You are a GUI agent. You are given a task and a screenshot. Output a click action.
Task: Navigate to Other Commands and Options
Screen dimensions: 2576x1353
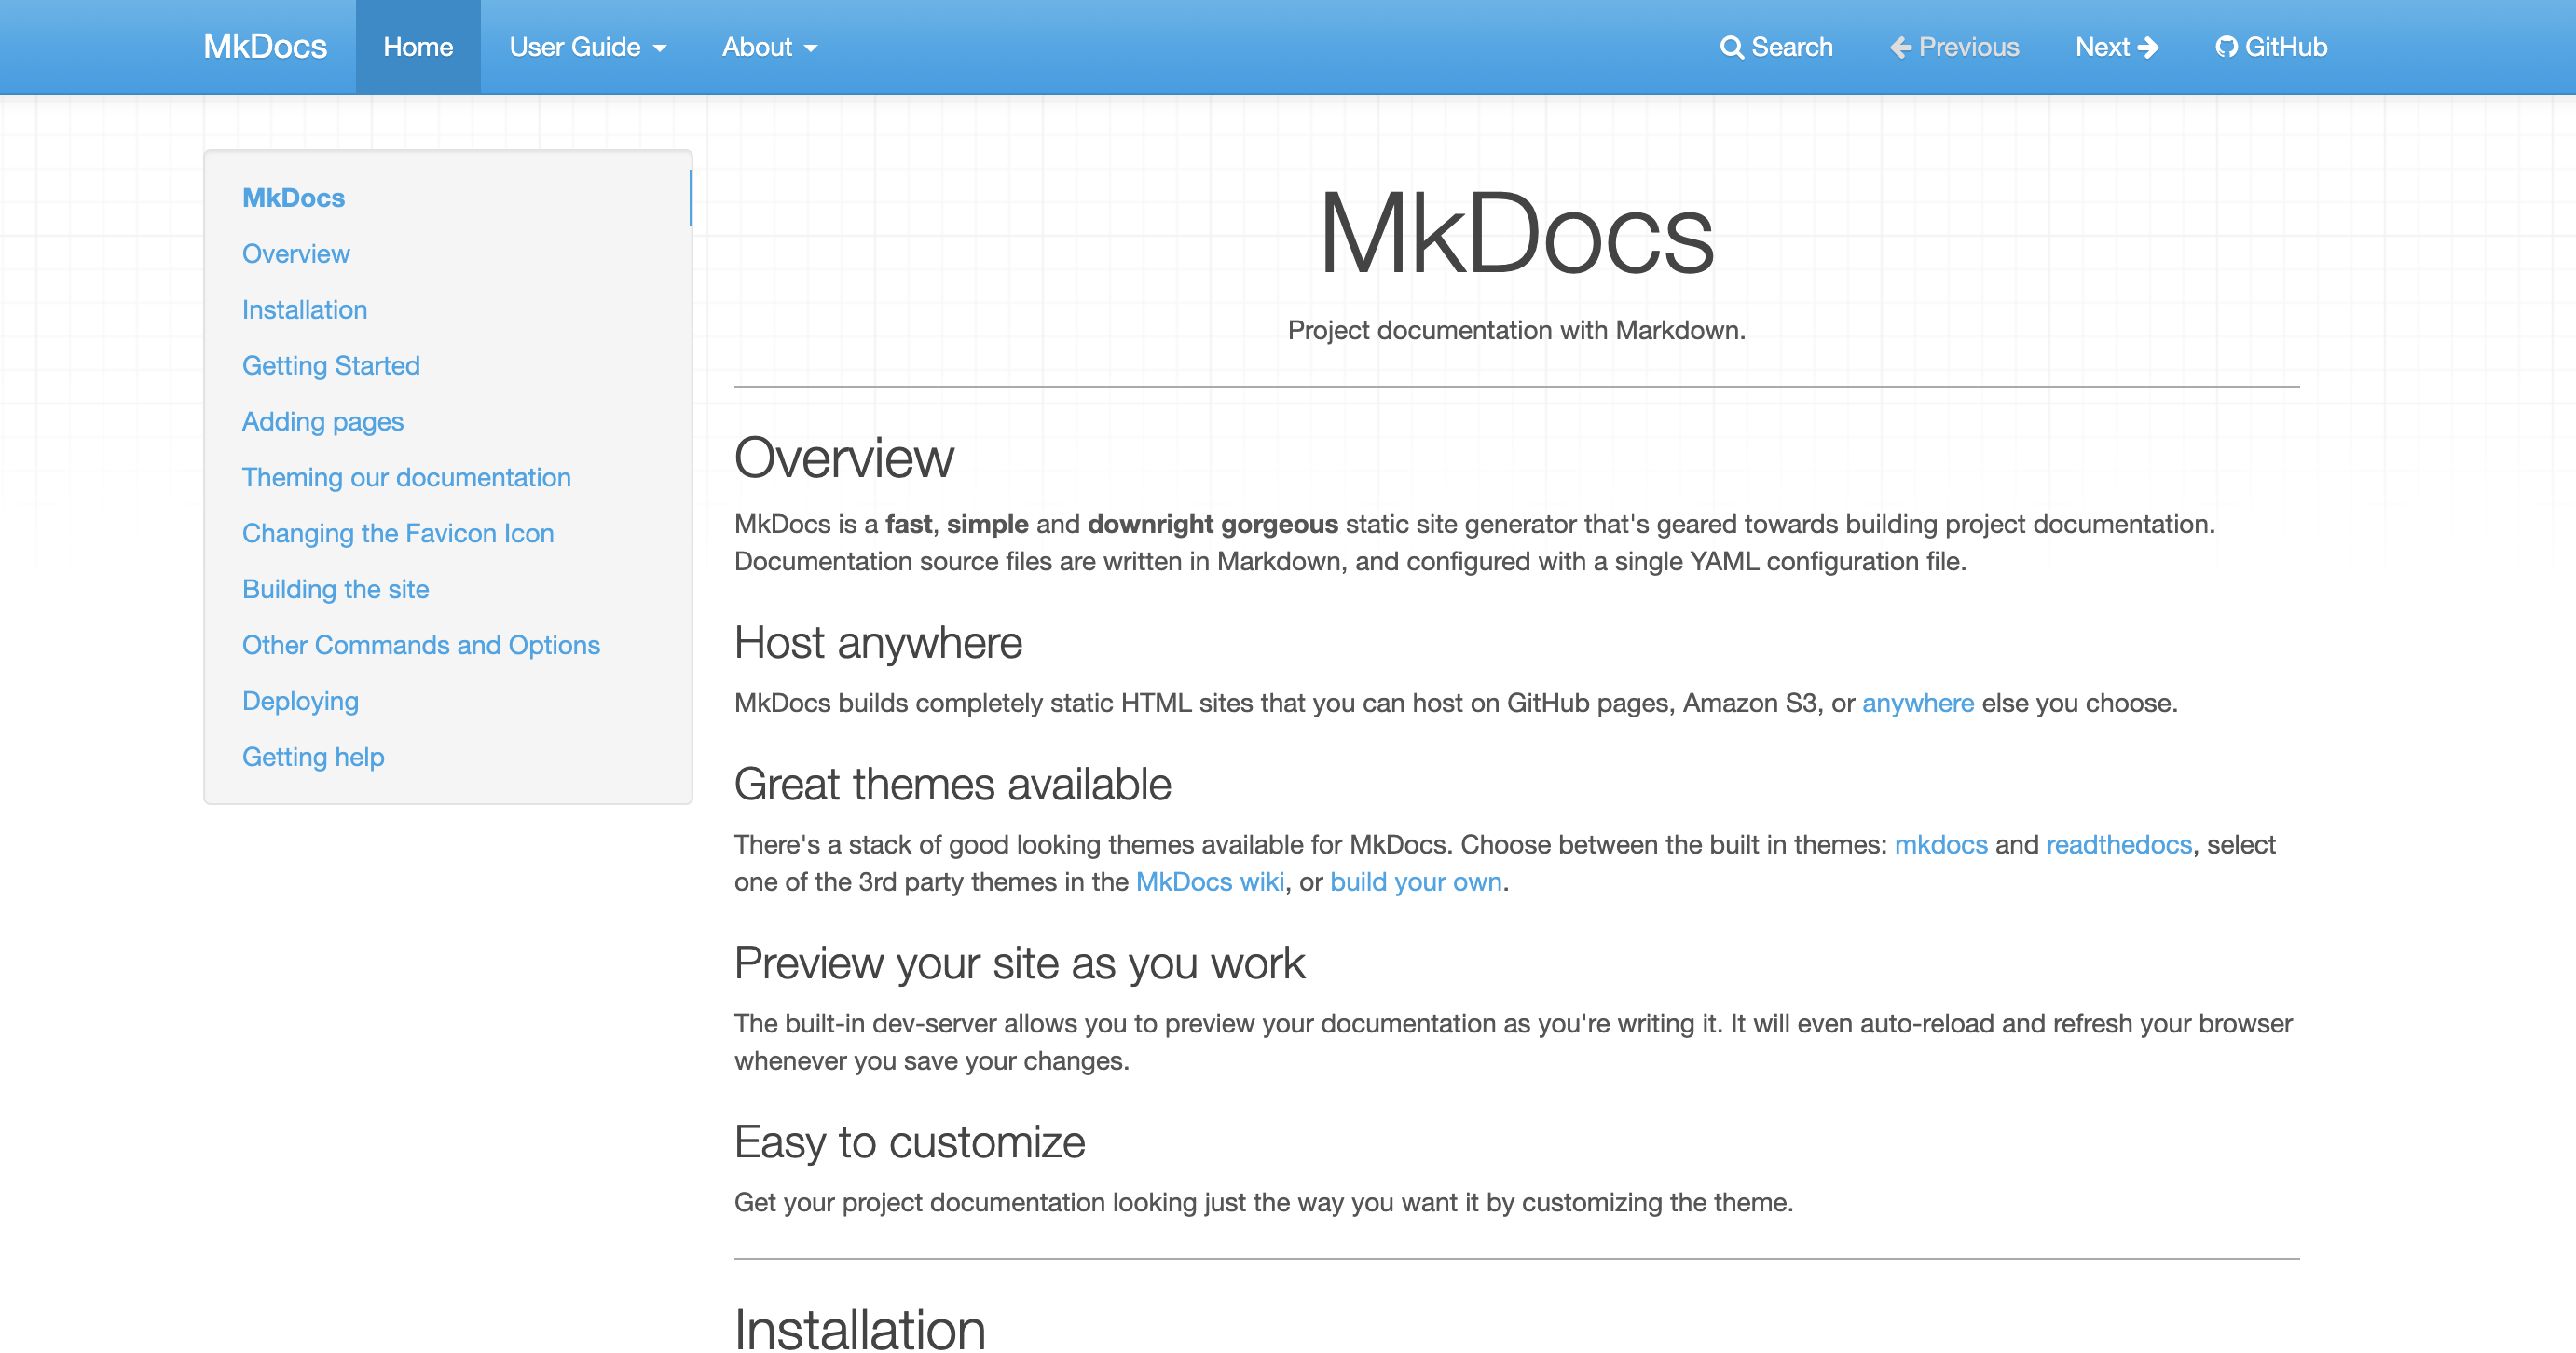420,646
